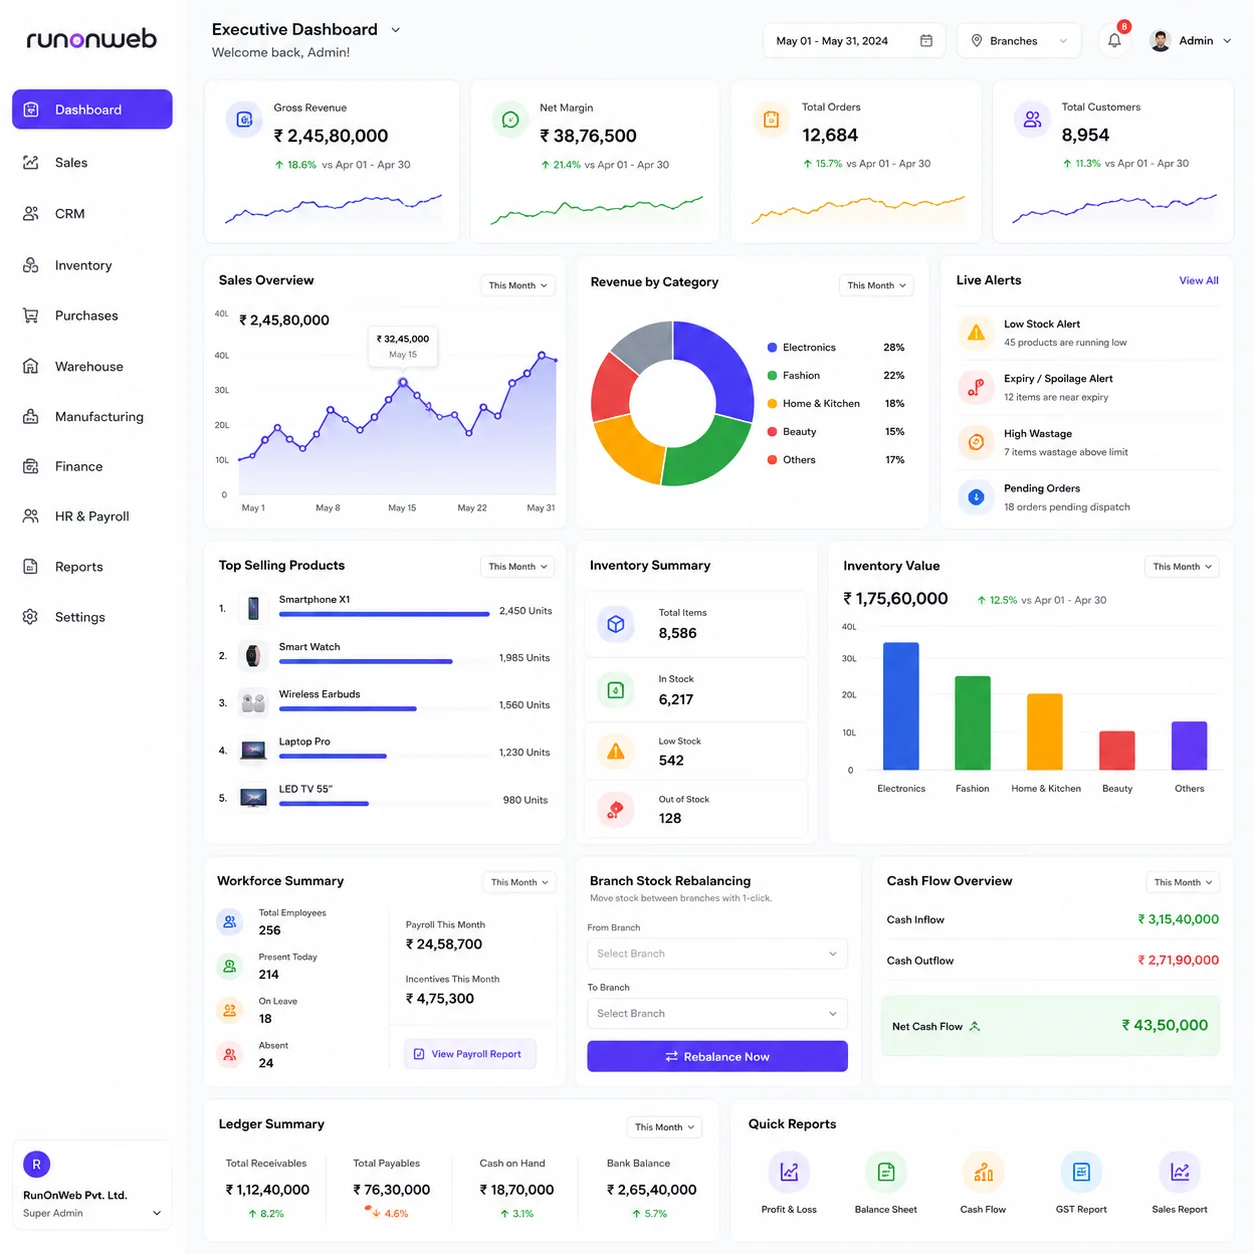Image resolution: width=1254 pixels, height=1254 pixels.
Task: Open the Branches dropdown
Action: pos(1019,41)
